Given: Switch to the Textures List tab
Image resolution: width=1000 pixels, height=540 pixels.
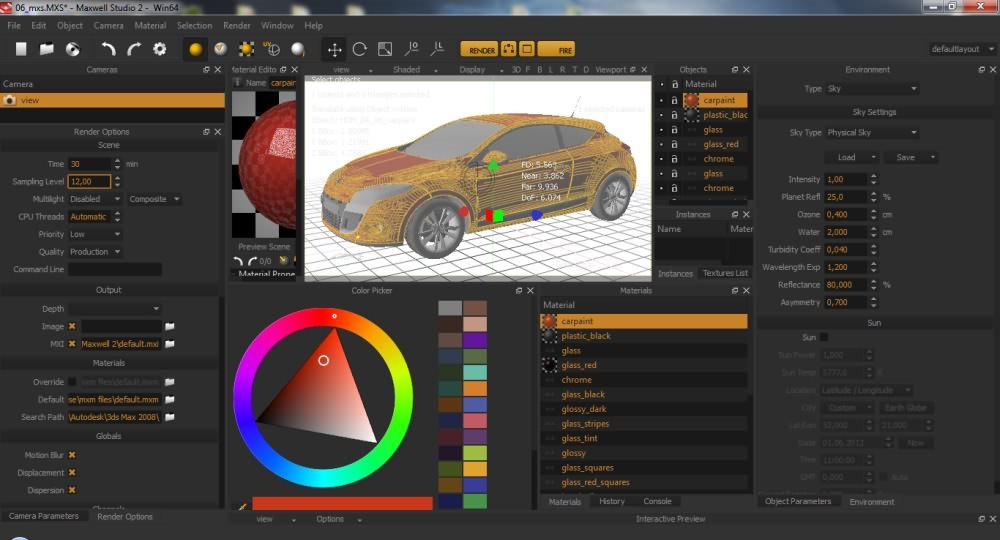Looking at the screenshot, I should coord(724,273).
